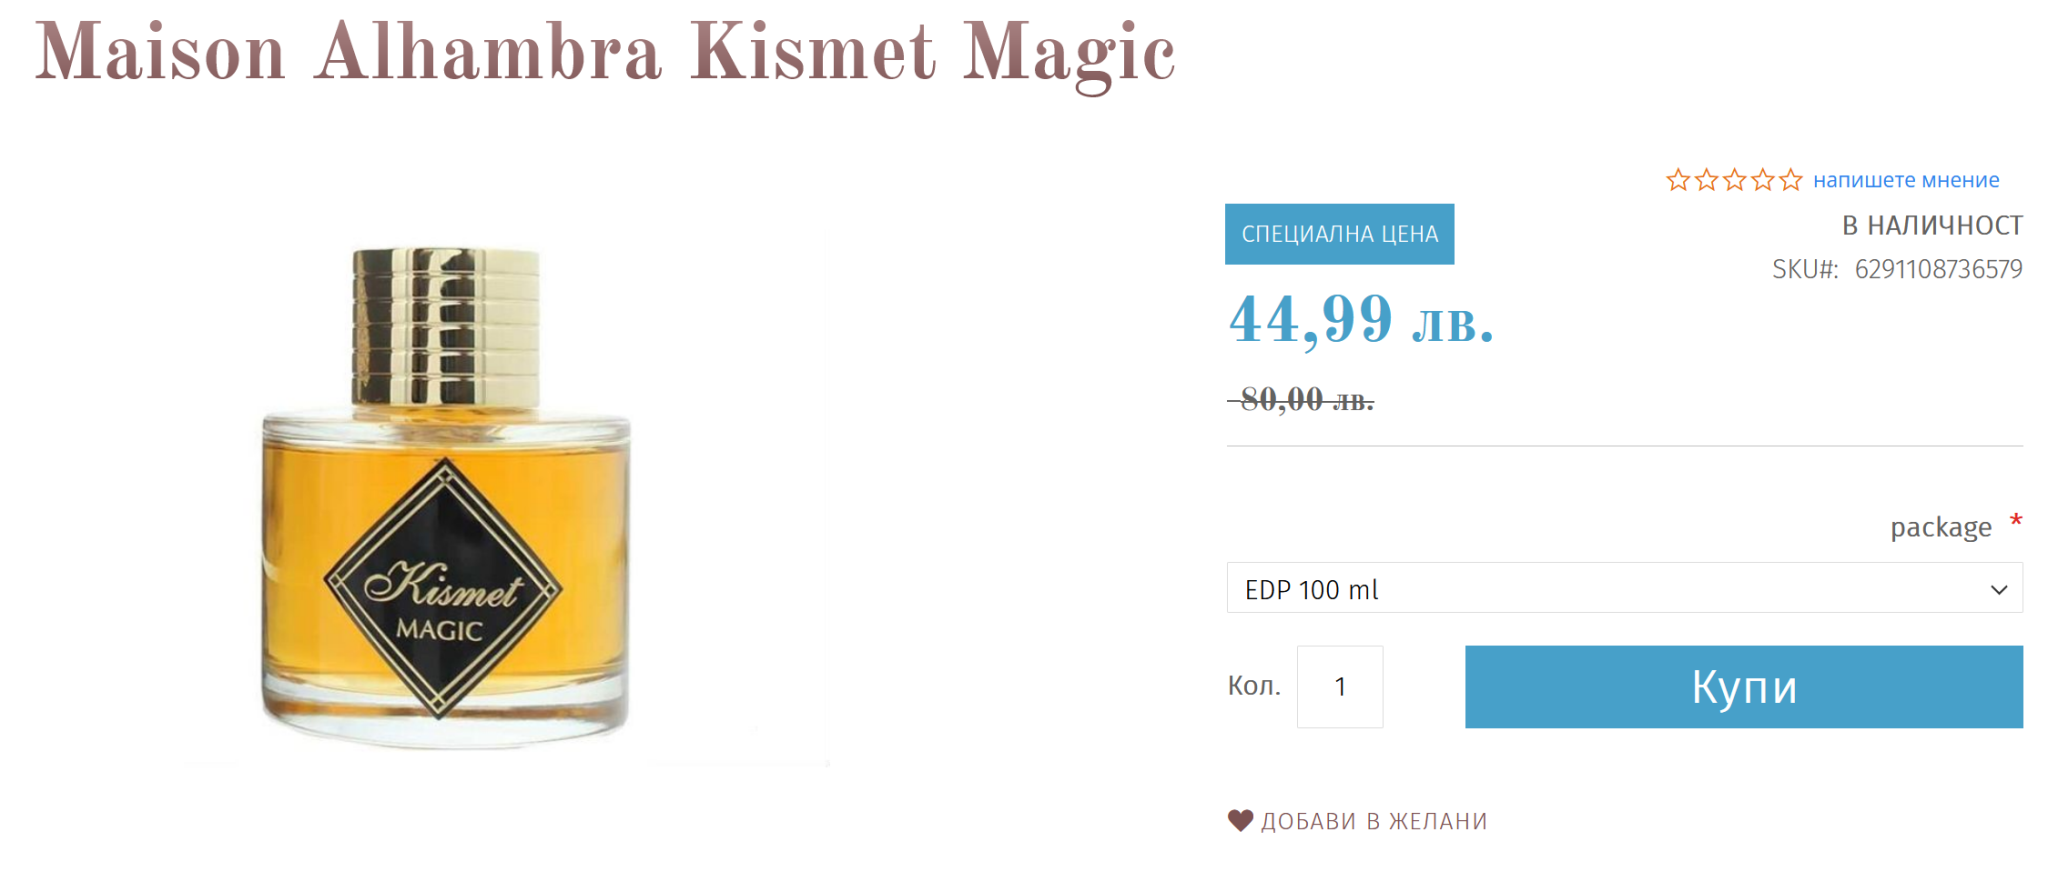
Task: Click the 'В НАЛИЧНОСТ' stock status
Action: coord(1932,226)
